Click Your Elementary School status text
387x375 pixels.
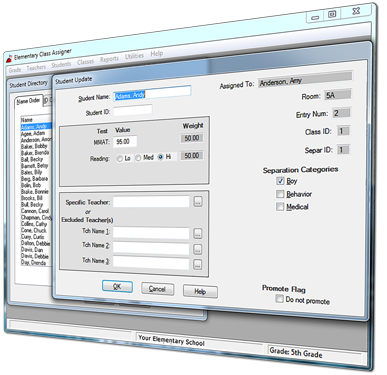pos(171,340)
